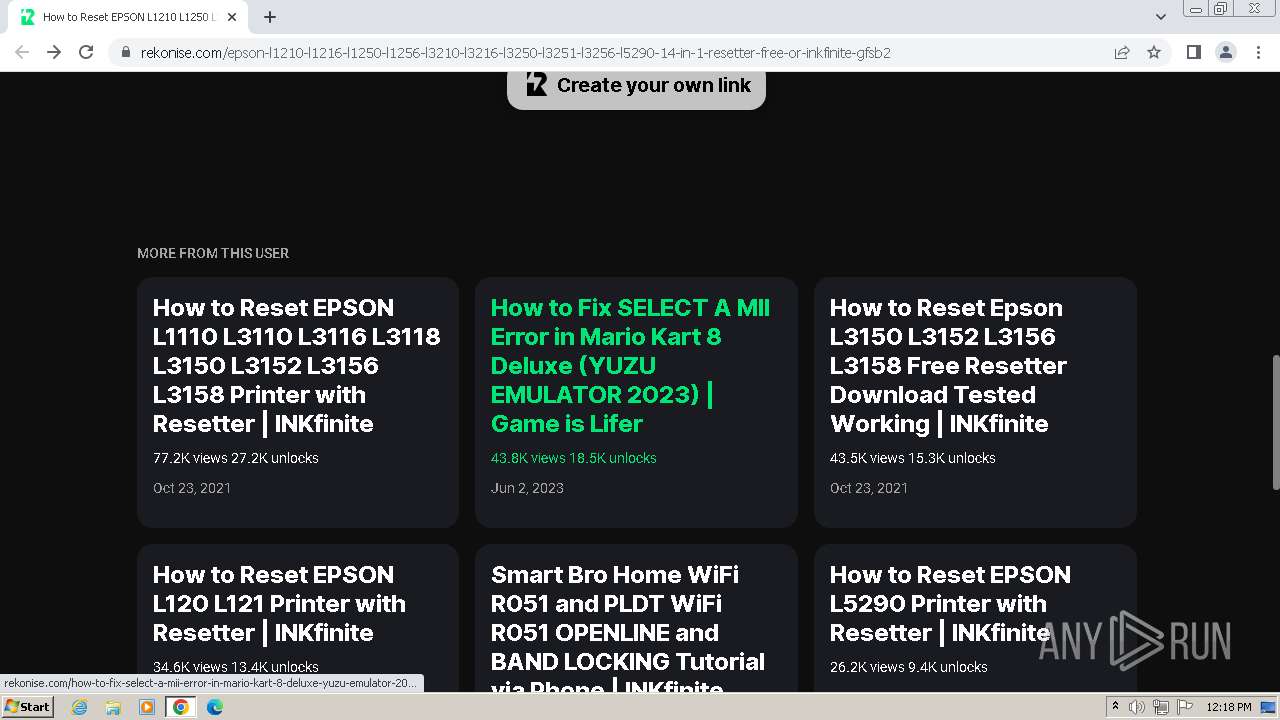The image size is (1280, 720).
Task: Click the Rekonise logo in Create link button
Action: (536, 85)
